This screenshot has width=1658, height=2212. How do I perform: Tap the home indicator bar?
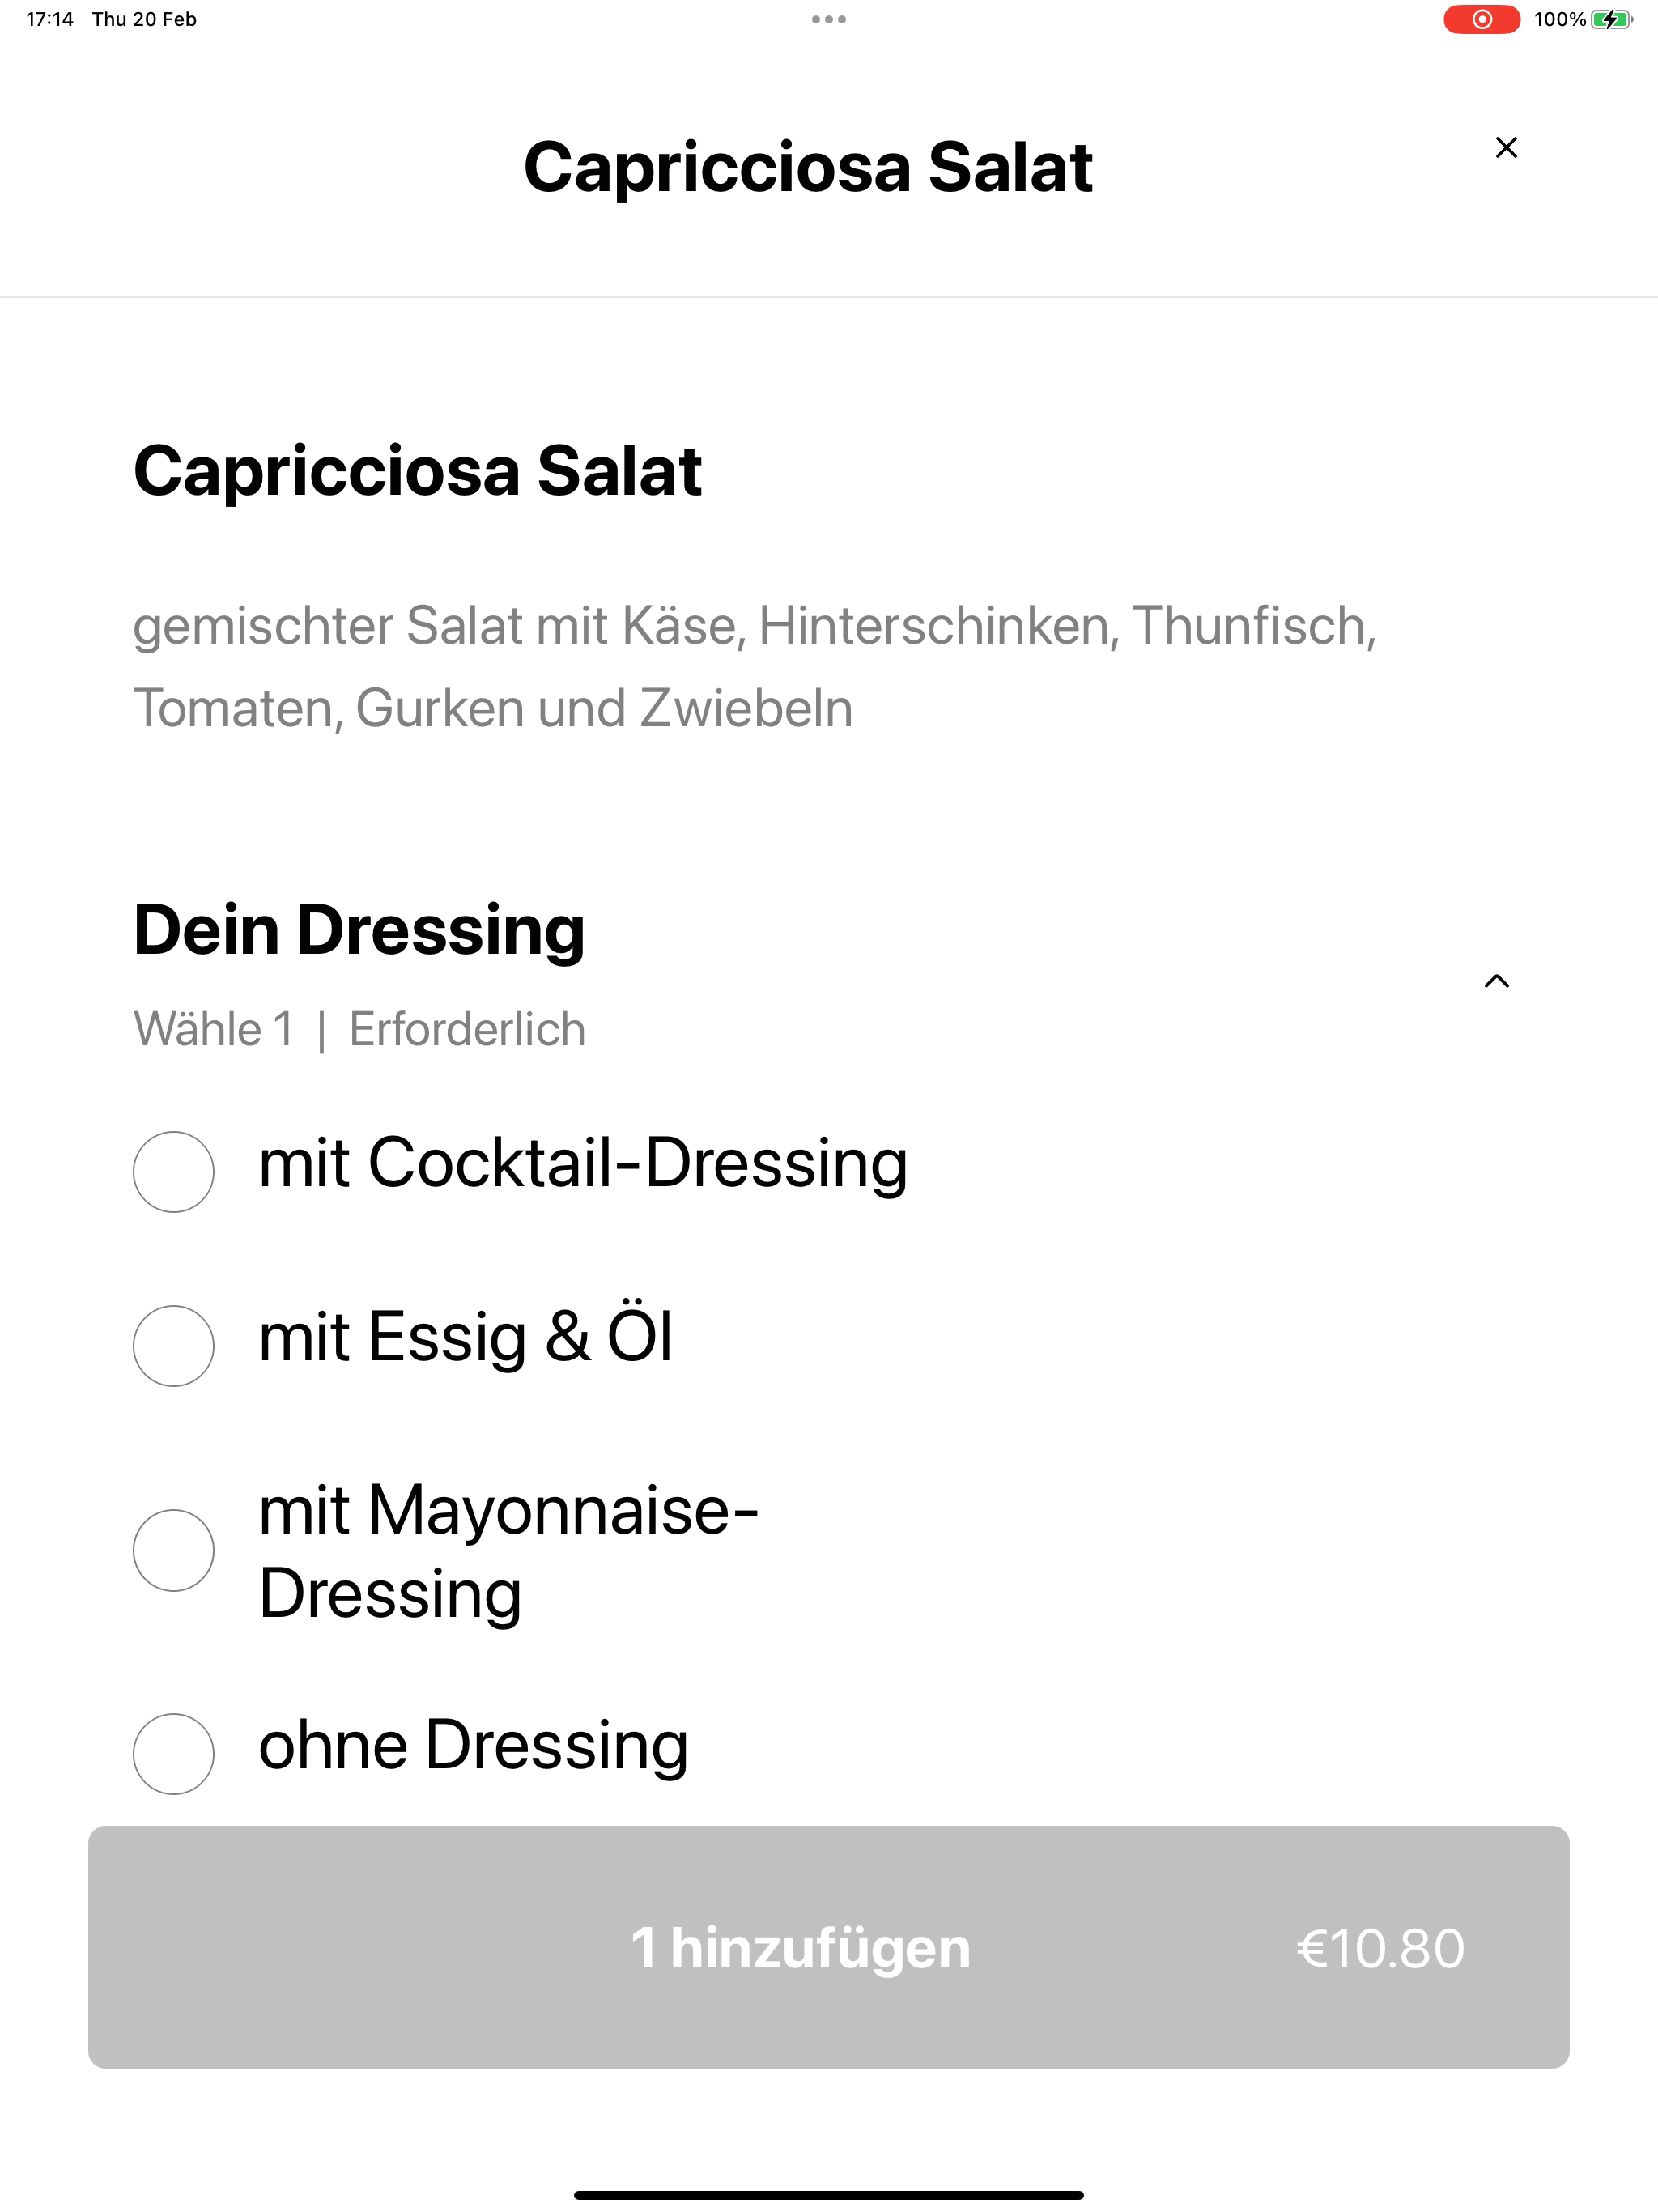828,2195
